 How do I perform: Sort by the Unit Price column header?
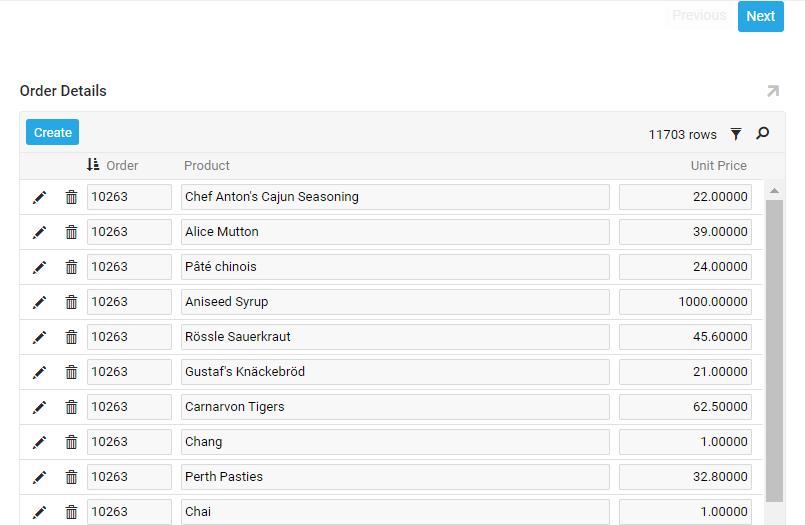[x=718, y=166]
